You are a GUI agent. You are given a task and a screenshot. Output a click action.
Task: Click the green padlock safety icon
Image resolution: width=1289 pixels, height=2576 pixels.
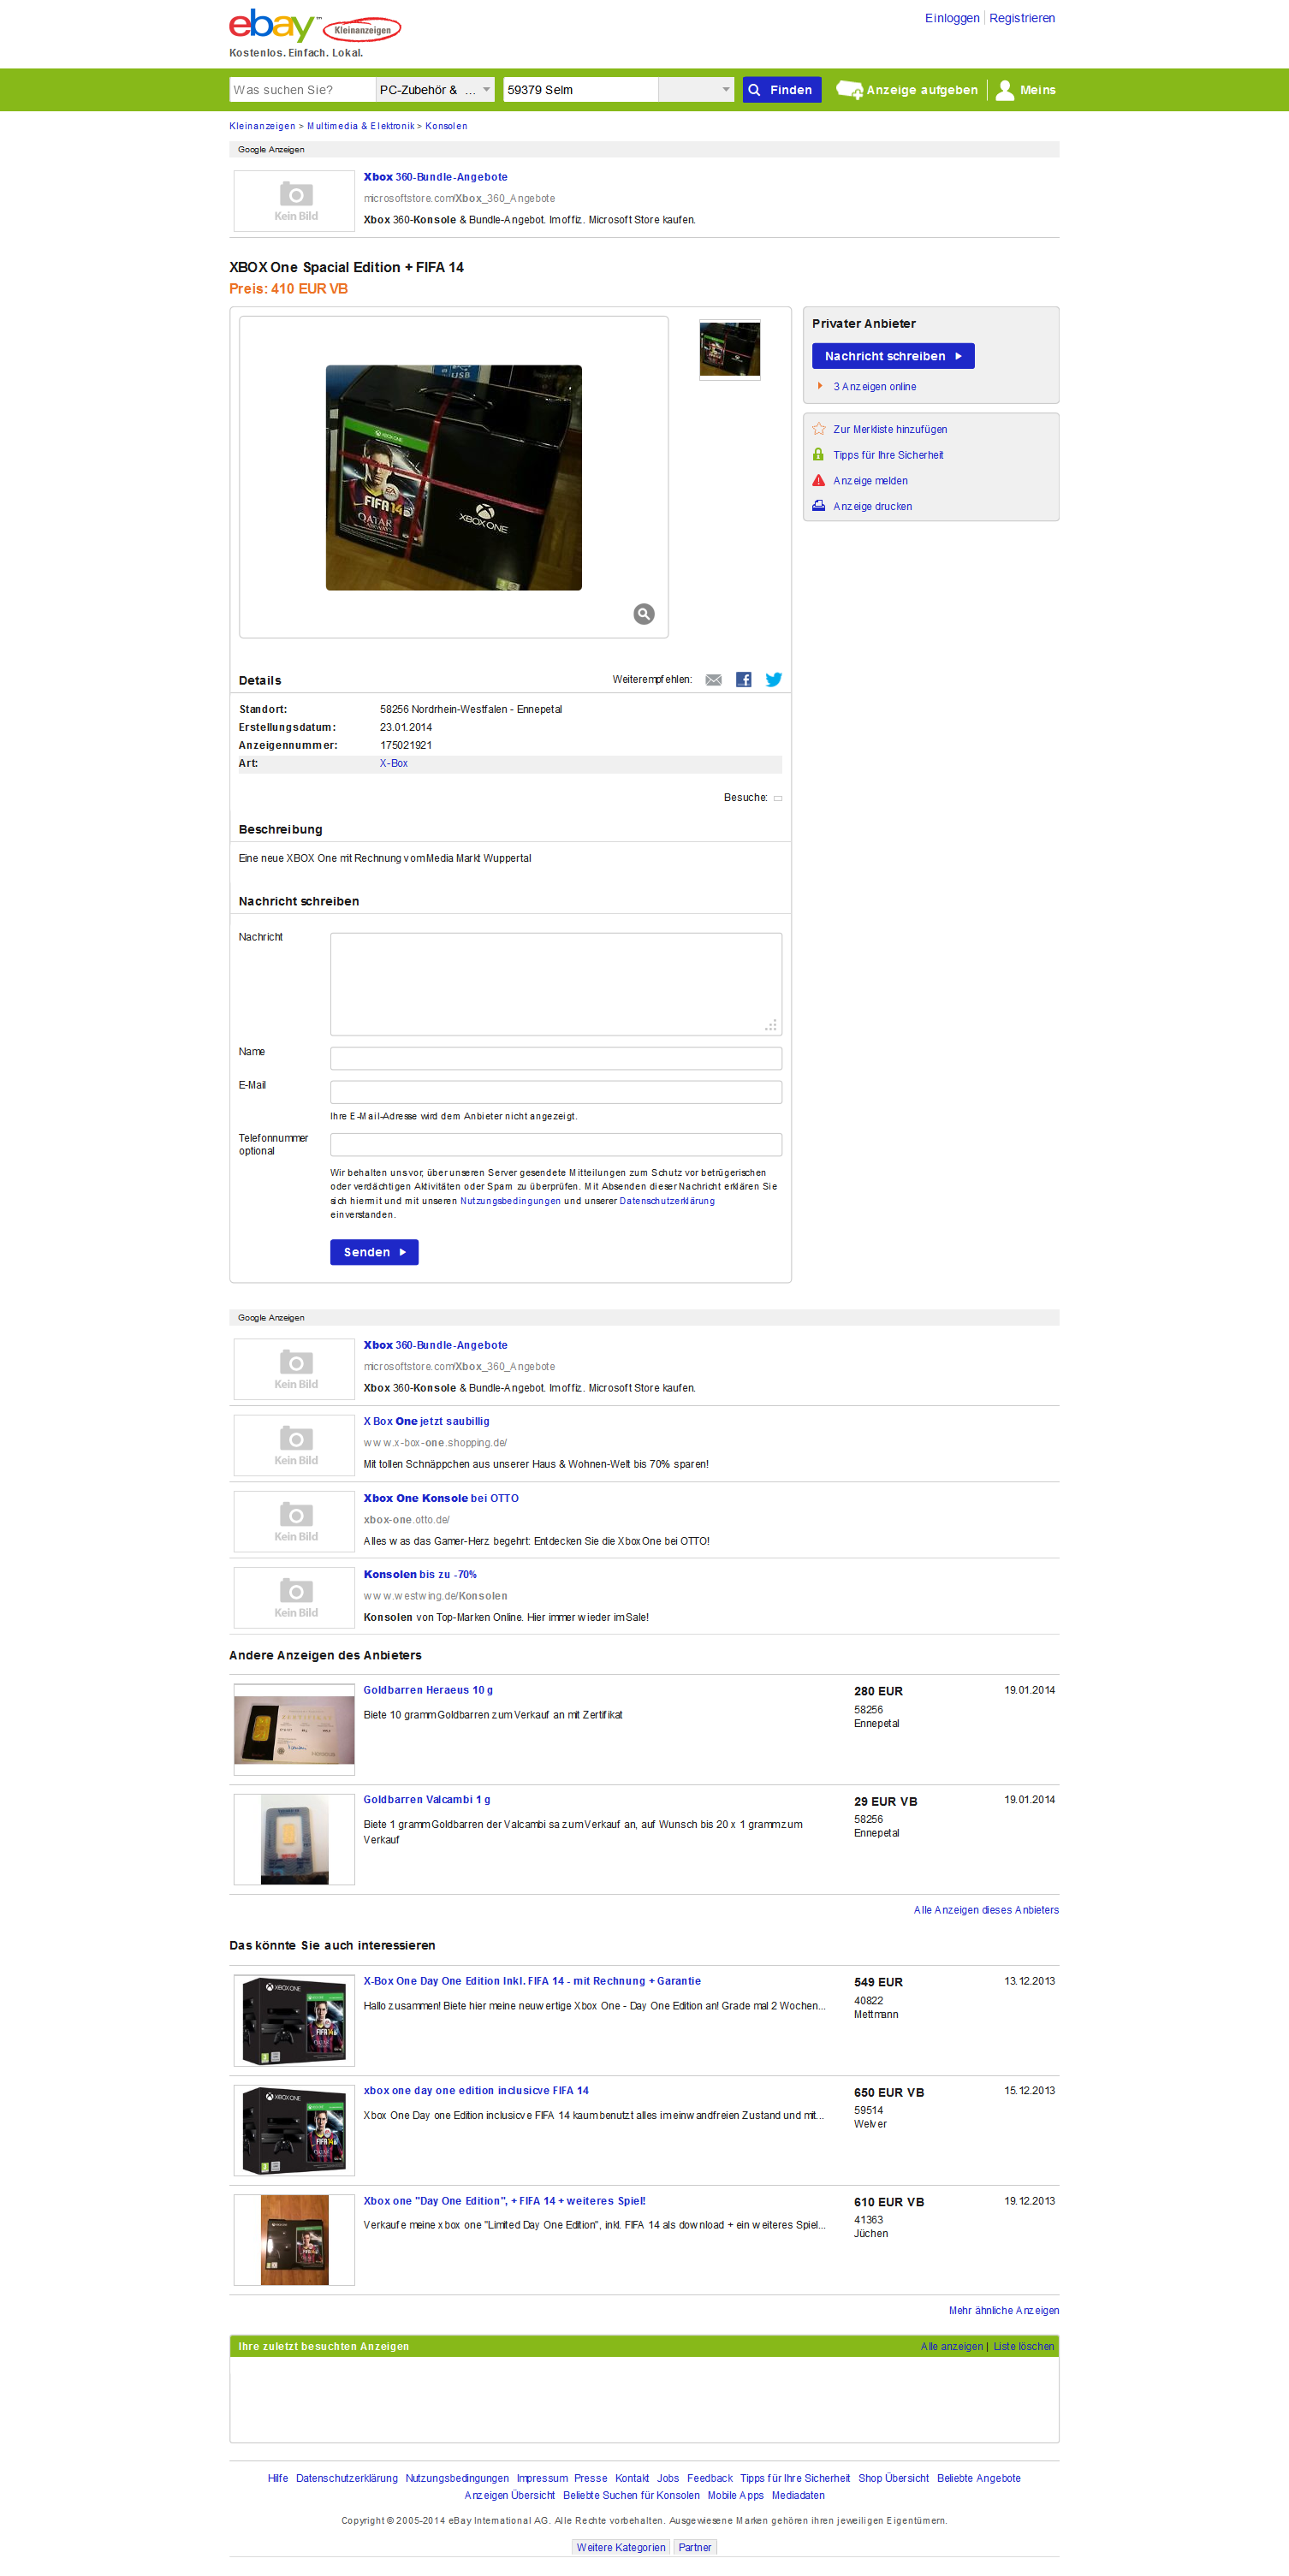[818, 454]
